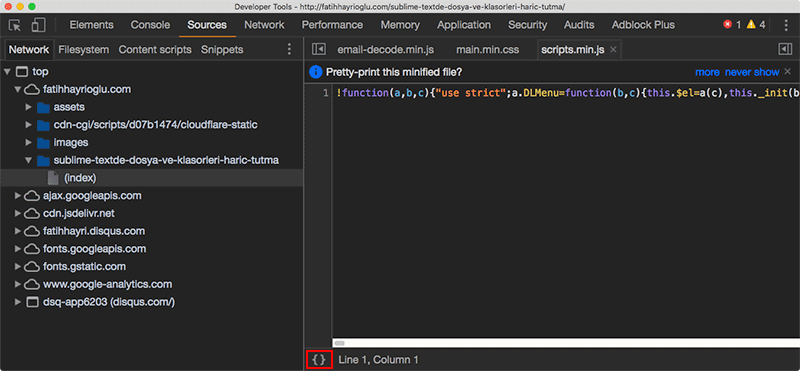The height and width of the screenshot is (371, 800).
Task: Expand the www.google-analytics.com node
Action: point(18,284)
